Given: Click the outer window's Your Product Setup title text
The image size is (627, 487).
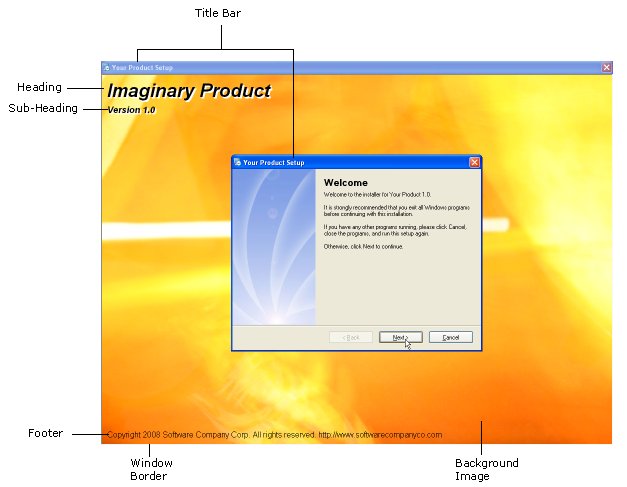Looking at the screenshot, I should coord(142,68).
